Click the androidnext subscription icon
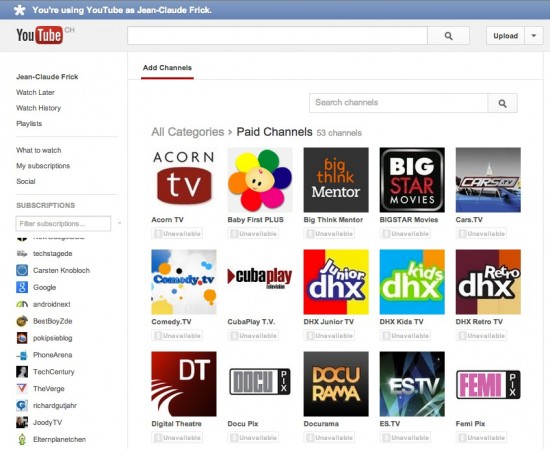 22,304
